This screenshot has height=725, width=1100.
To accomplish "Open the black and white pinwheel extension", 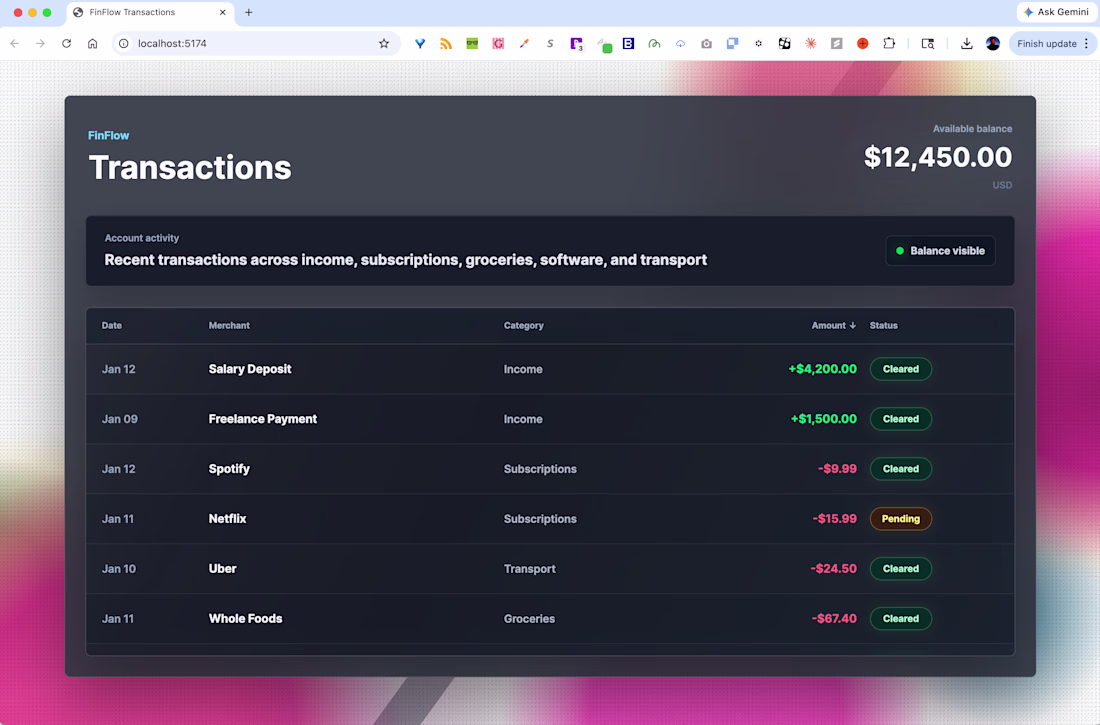I will pyautogui.click(x=784, y=44).
